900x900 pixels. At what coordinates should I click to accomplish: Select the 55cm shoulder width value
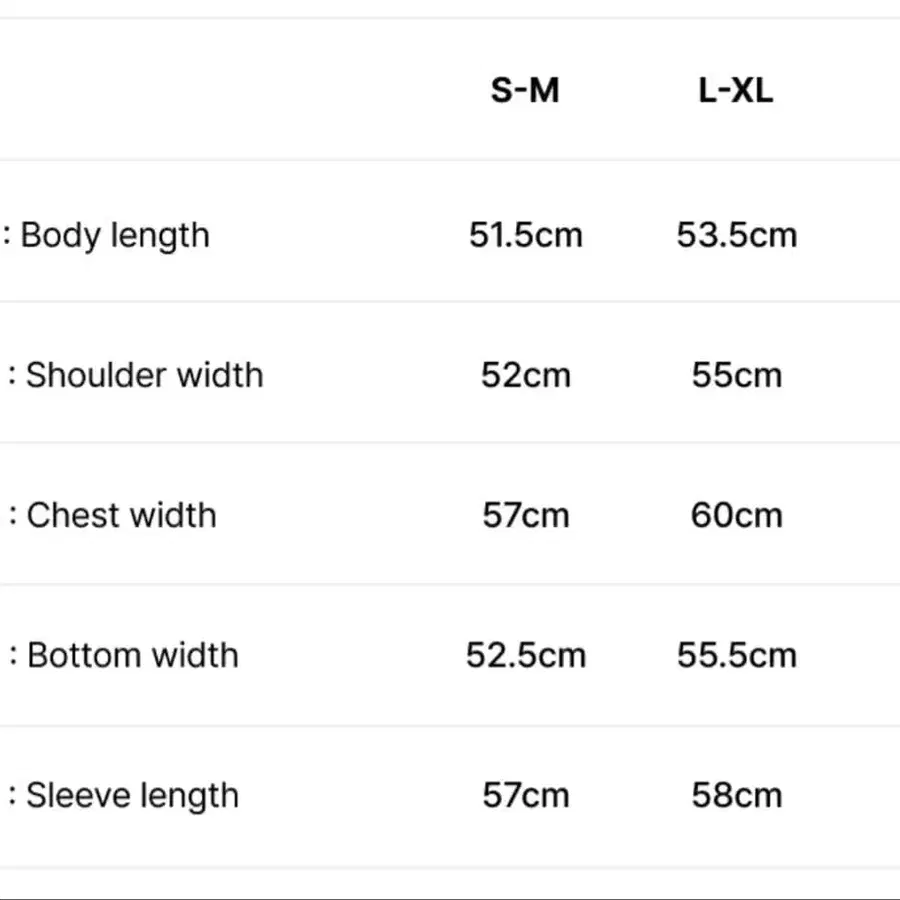click(737, 376)
